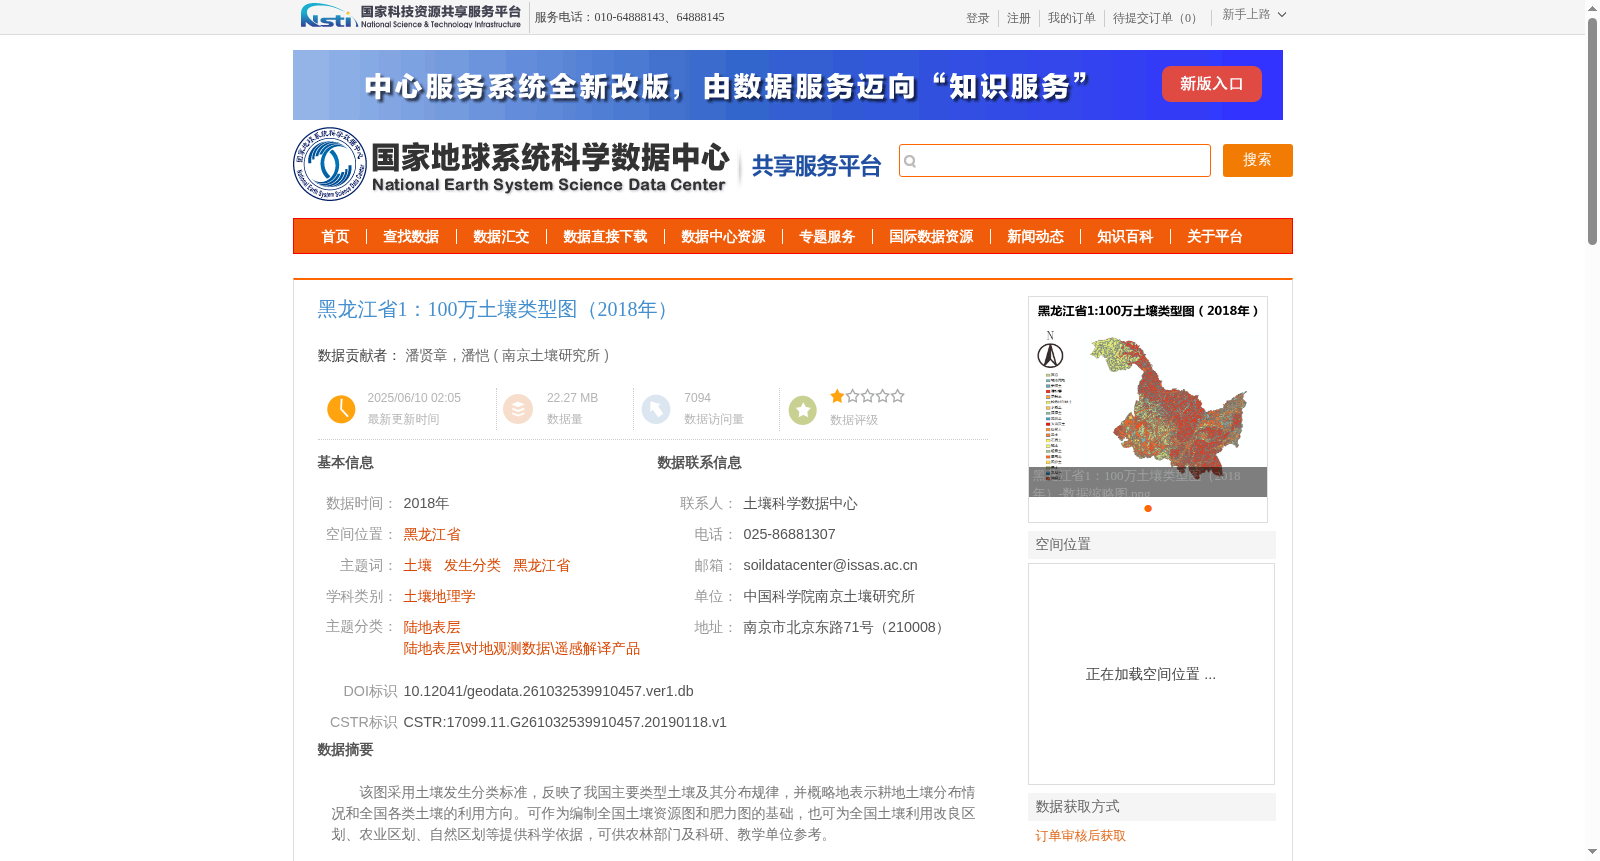
Task: Open the 数据直接下载 menu
Action: click(x=605, y=237)
